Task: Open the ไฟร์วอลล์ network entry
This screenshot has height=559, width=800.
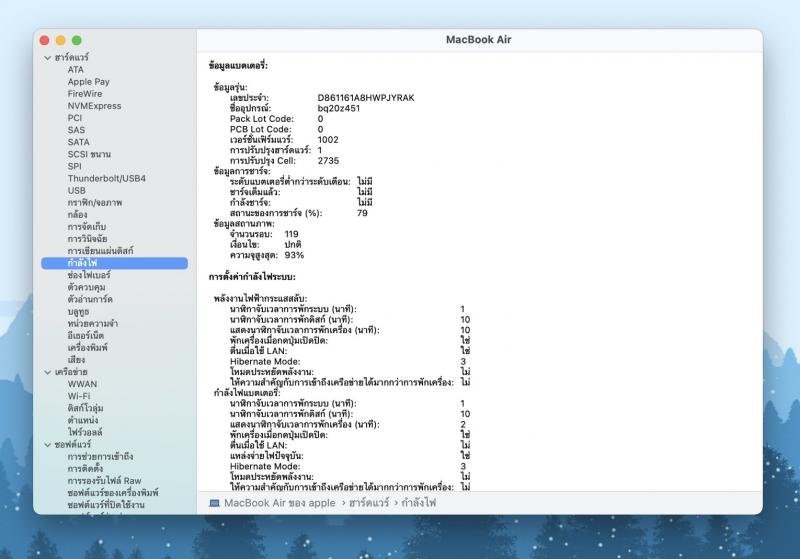Action: click(88, 431)
